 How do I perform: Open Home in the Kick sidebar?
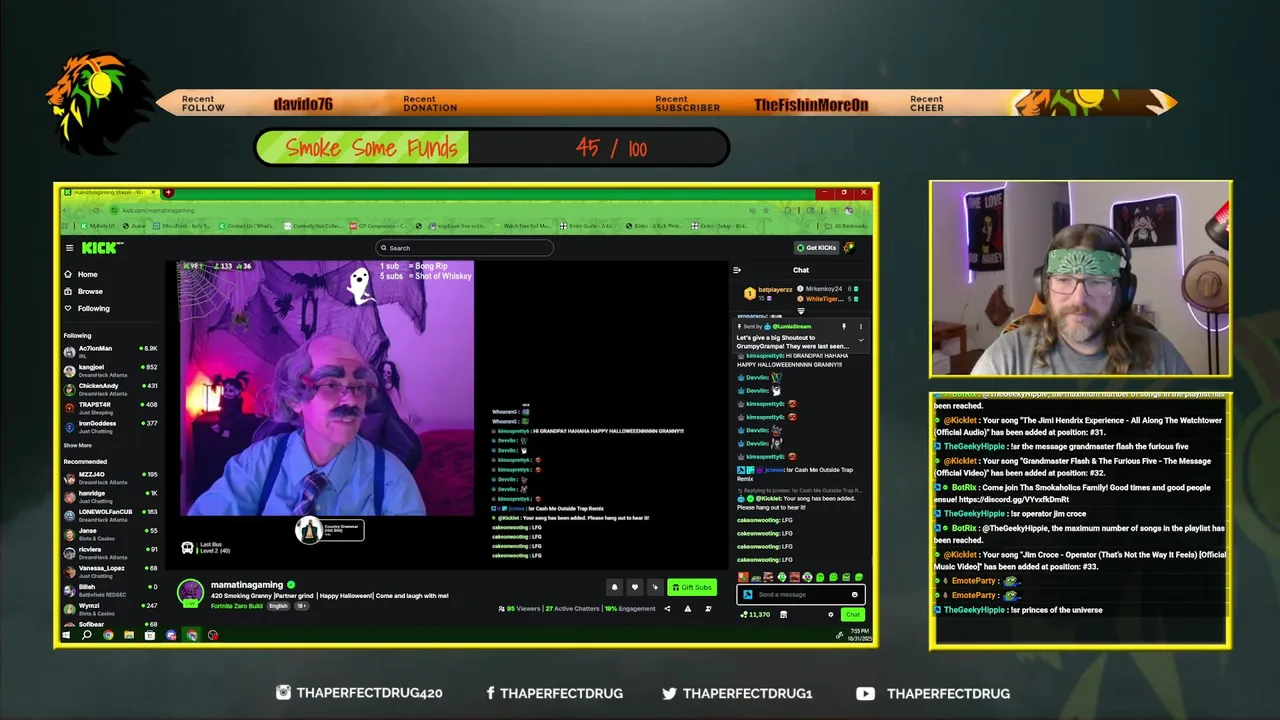(x=82, y=274)
